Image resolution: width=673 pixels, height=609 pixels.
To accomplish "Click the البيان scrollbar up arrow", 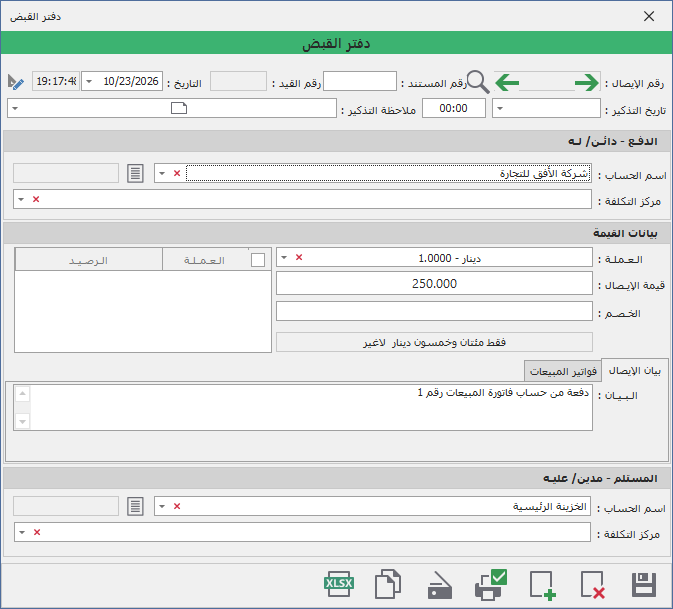I will 23,394.
